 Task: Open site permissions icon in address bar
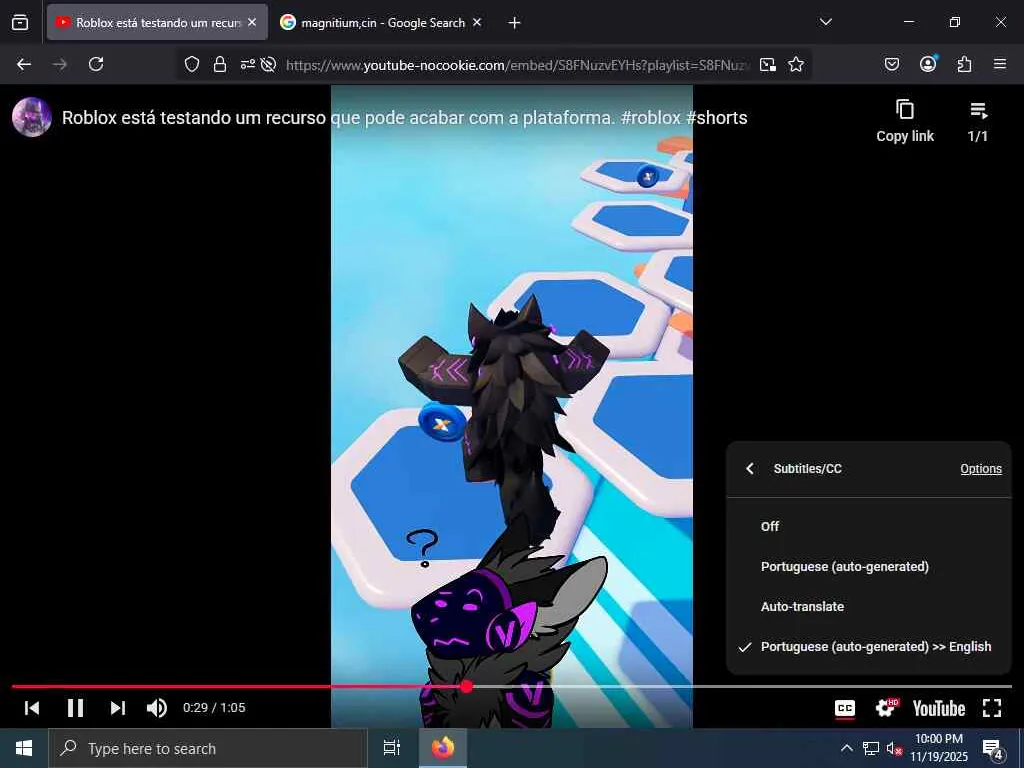pos(248,64)
